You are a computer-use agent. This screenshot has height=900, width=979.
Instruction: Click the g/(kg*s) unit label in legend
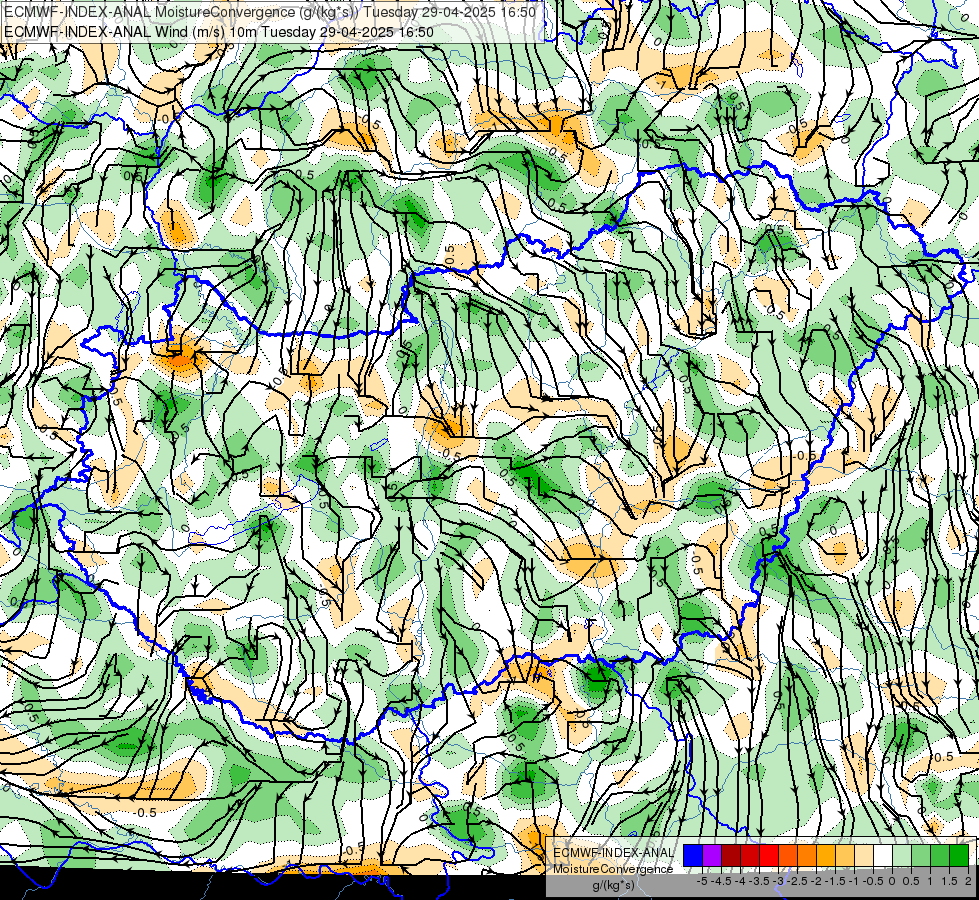coord(614,885)
